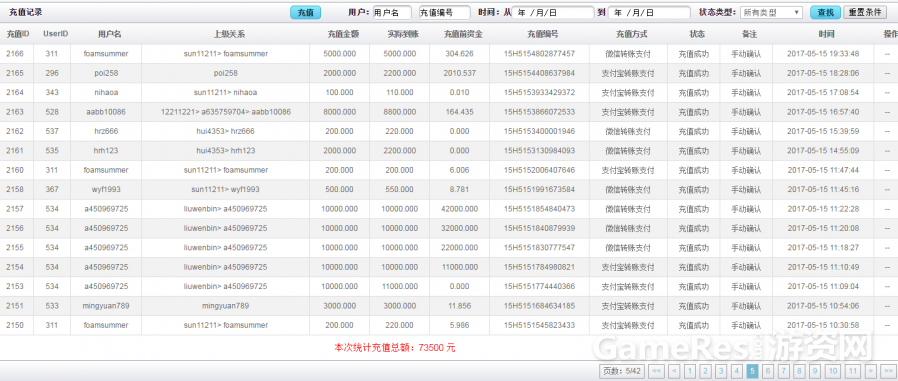Click the blue 充值 recharge button

305,12
